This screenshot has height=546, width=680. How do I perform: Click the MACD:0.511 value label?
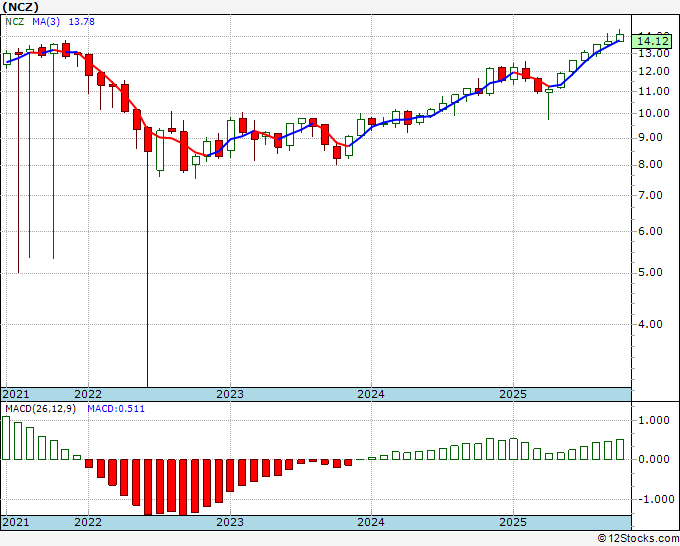coord(116,409)
